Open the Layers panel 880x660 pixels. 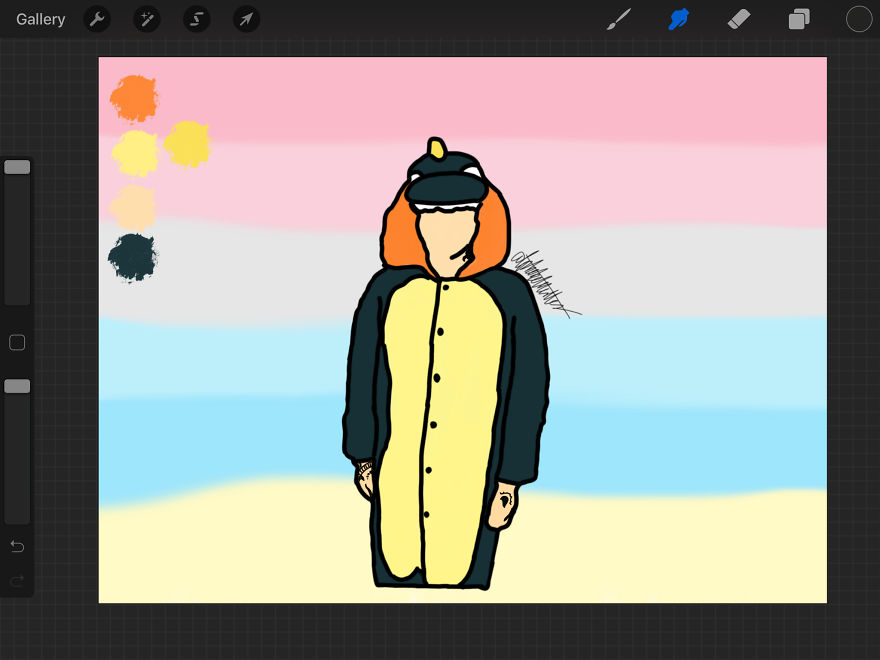pos(798,18)
